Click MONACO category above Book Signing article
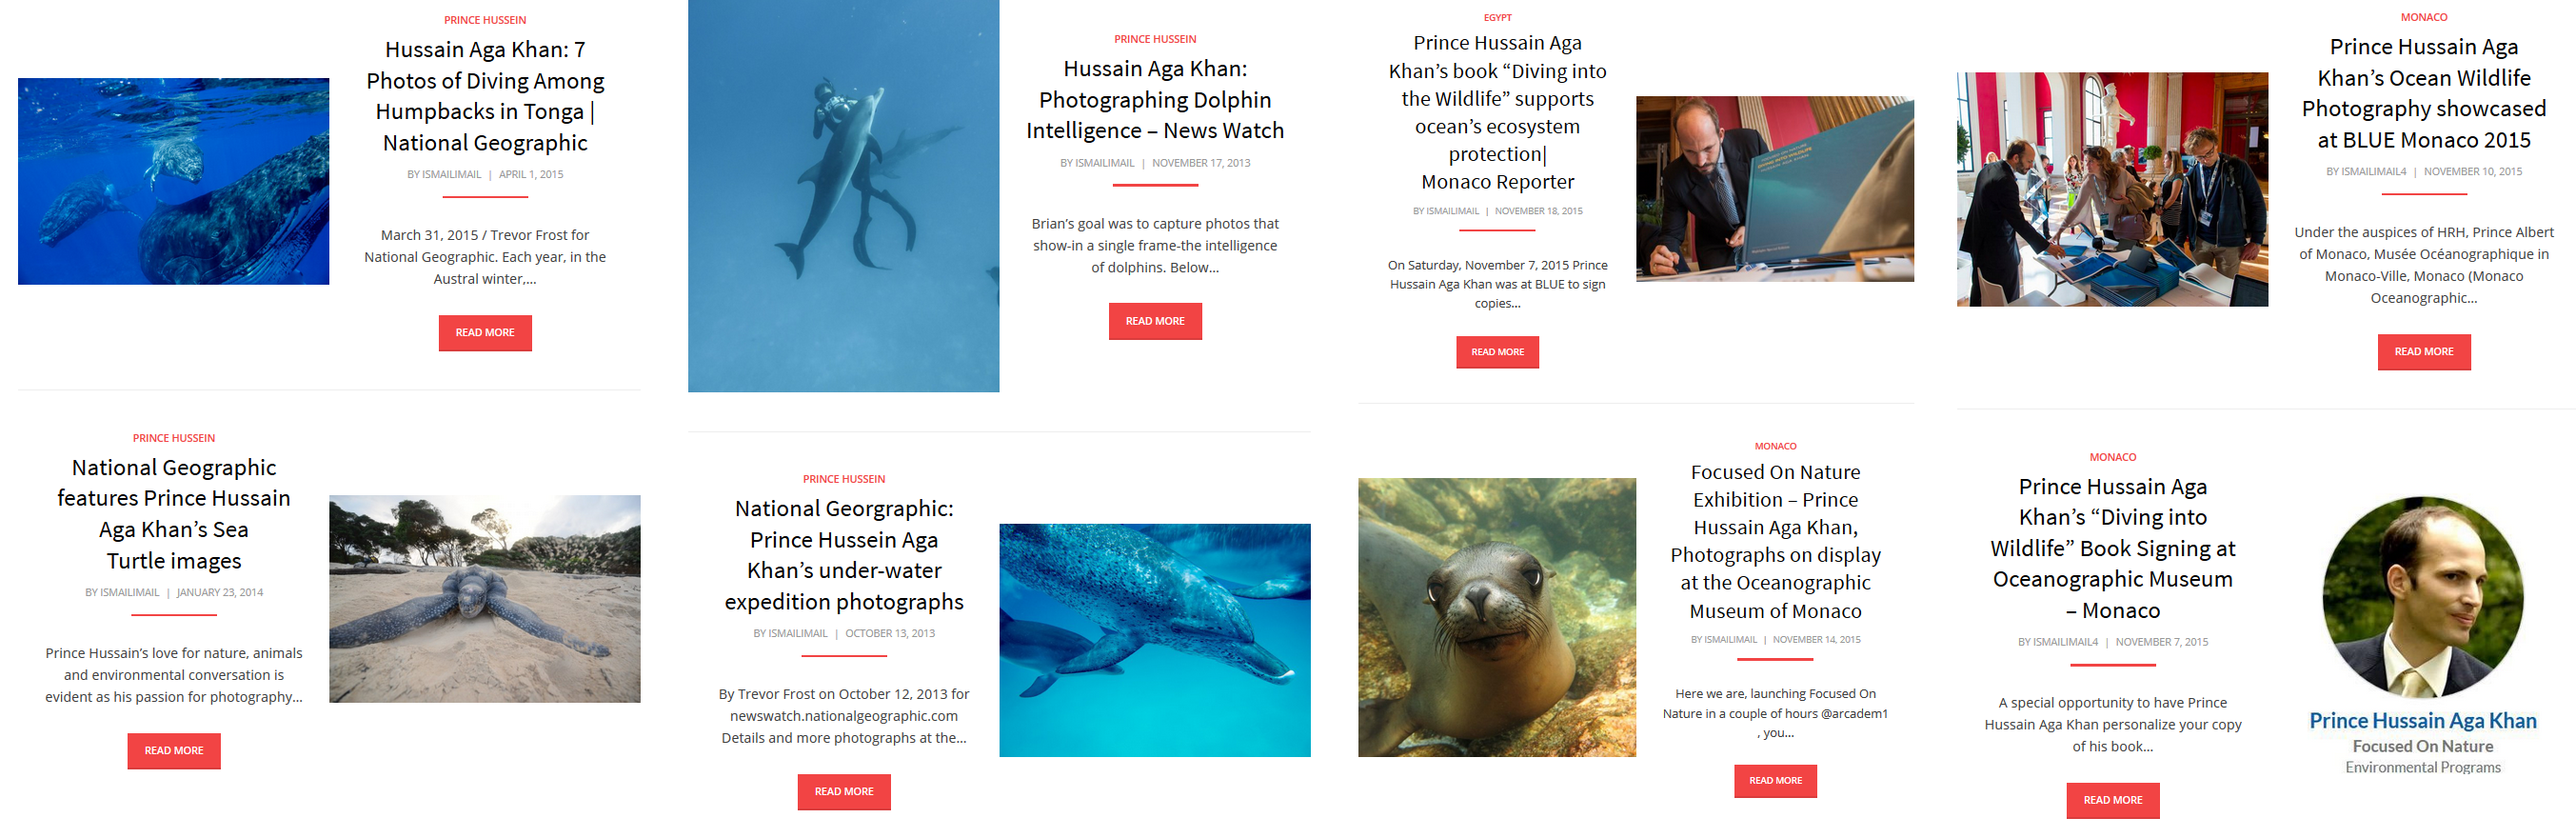 pyautogui.click(x=2112, y=457)
